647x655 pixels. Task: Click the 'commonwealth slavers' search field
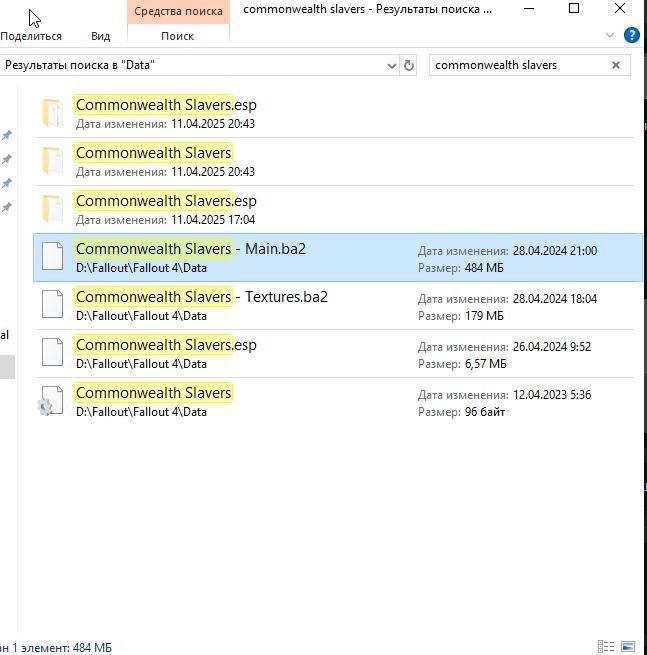click(518, 65)
